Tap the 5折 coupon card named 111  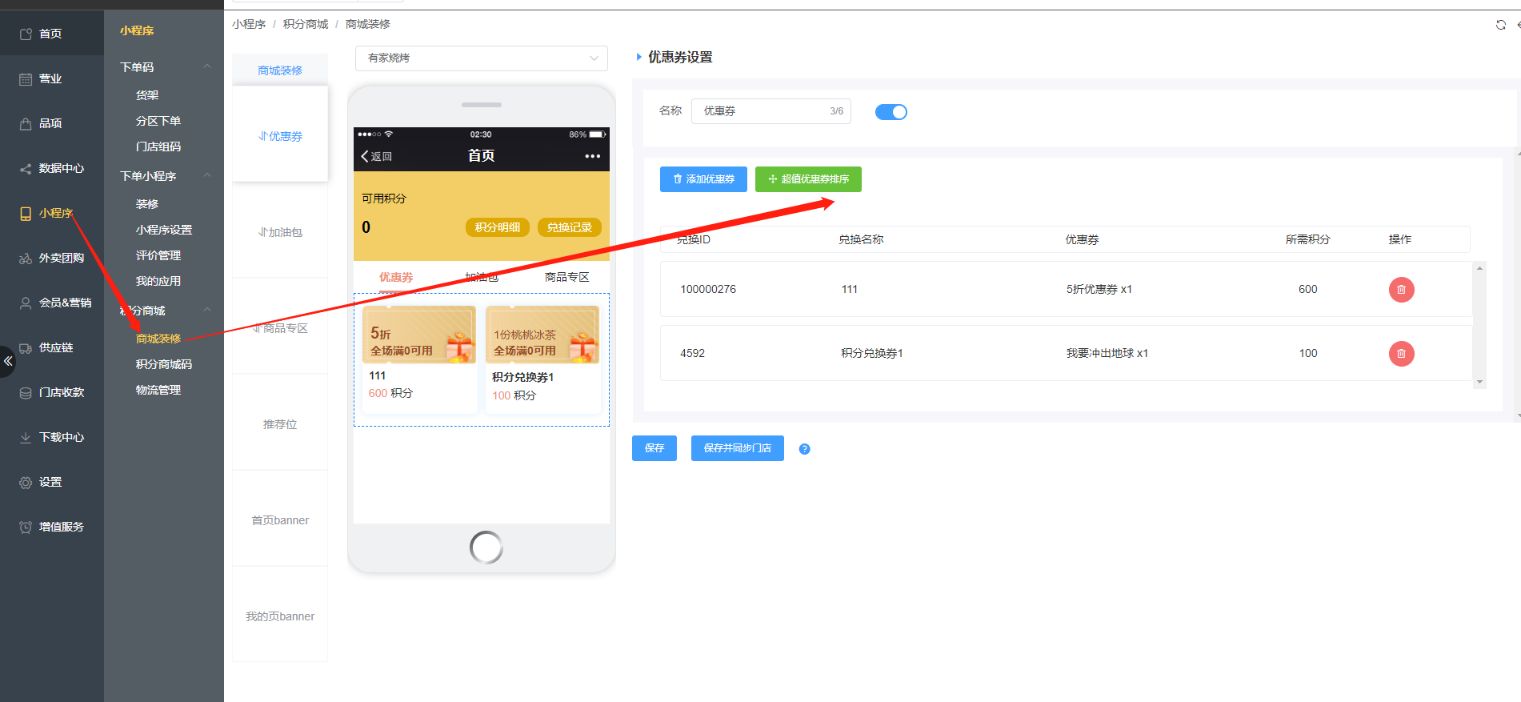click(420, 359)
